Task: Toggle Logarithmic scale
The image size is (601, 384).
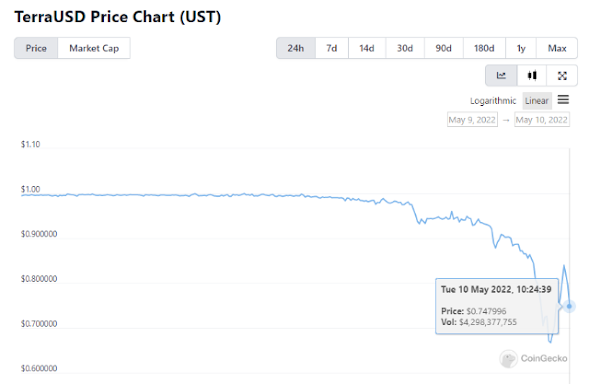Action: click(x=493, y=101)
